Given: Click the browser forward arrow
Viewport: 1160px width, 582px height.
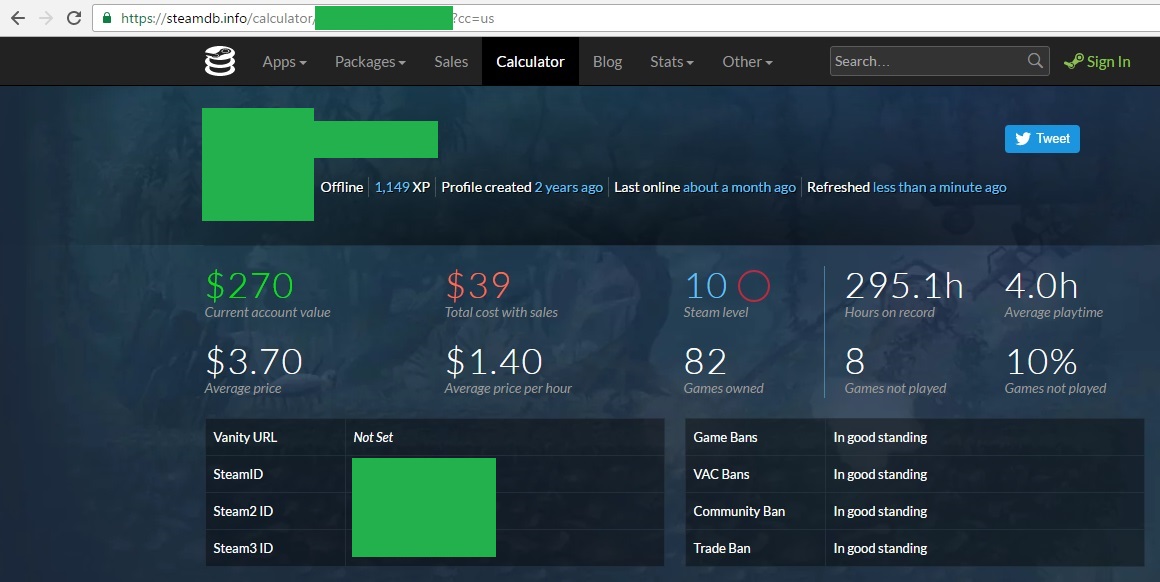Looking at the screenshot, I should (46, 18).
